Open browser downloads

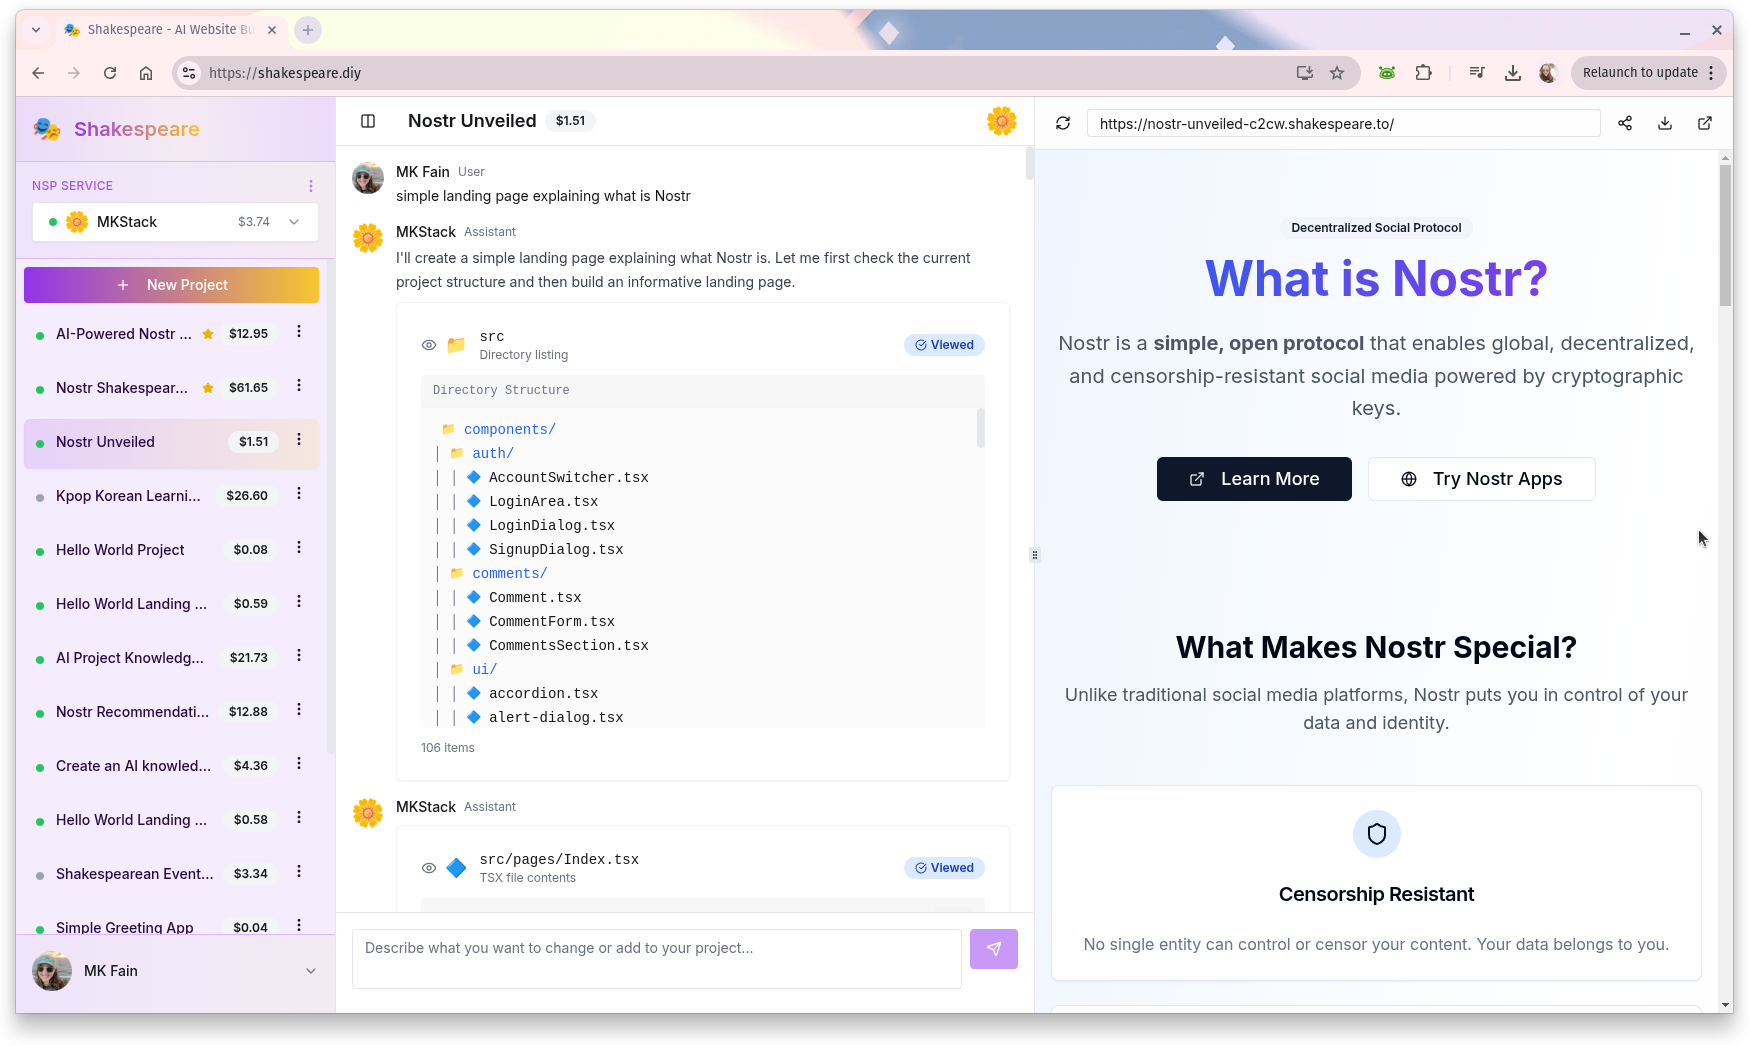(1513, 73)
